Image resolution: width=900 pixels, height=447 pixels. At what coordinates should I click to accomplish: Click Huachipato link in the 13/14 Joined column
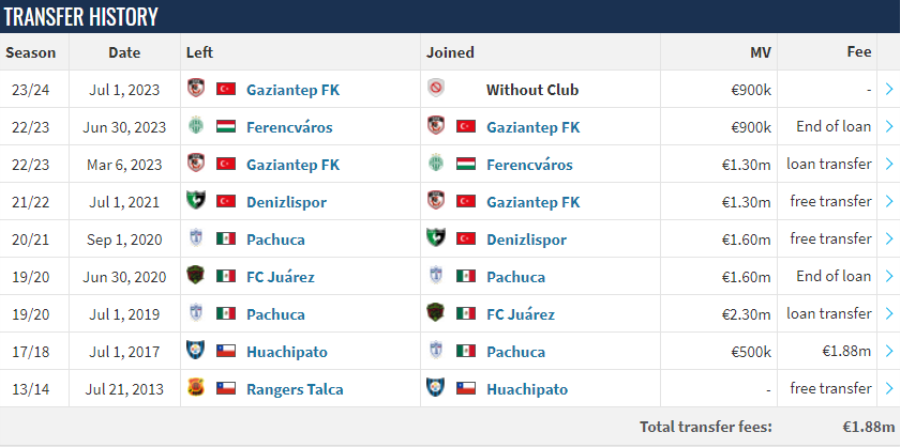point(527,390)
